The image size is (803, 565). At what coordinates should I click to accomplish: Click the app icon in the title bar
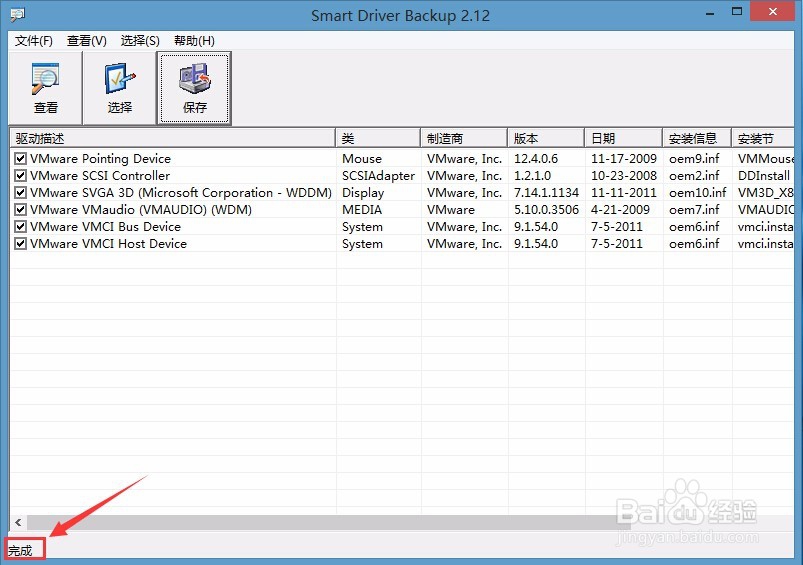(x=17, y=15)
